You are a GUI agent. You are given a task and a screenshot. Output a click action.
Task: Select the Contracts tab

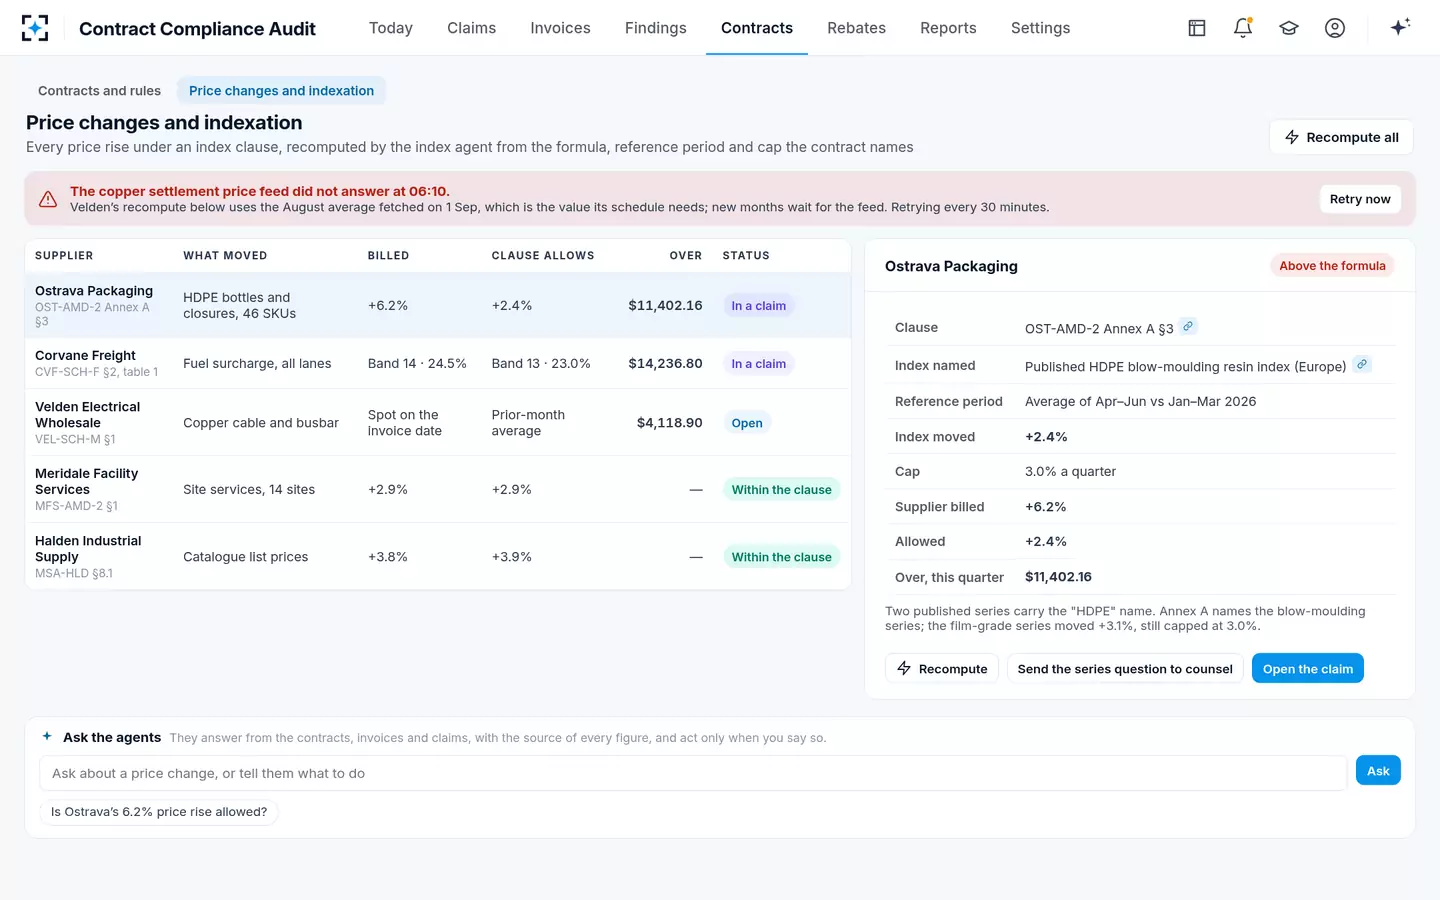[757, 28]
